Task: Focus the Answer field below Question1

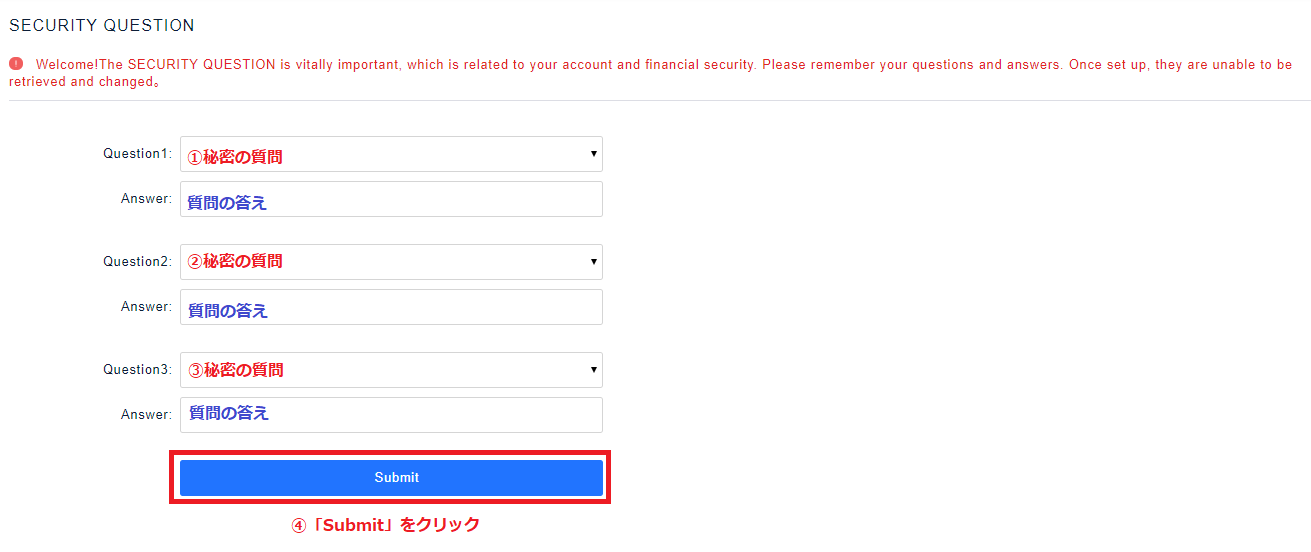Action: 391,199
